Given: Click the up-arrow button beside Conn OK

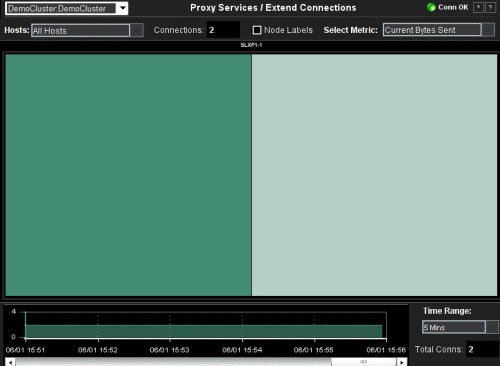Looking at the screenshot, I should click(x=478, y=7).
